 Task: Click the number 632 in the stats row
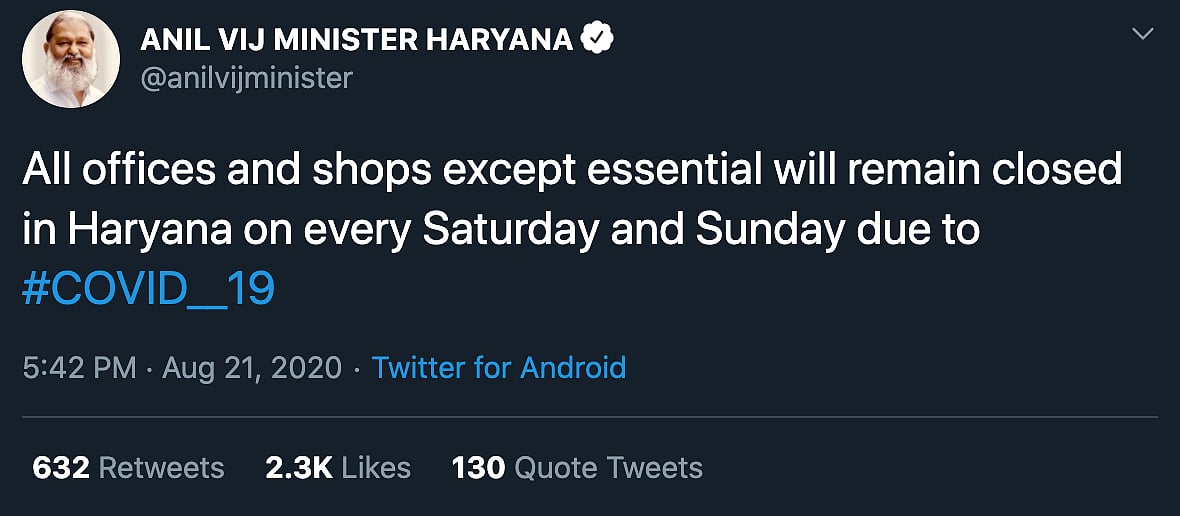click(61, 467)
